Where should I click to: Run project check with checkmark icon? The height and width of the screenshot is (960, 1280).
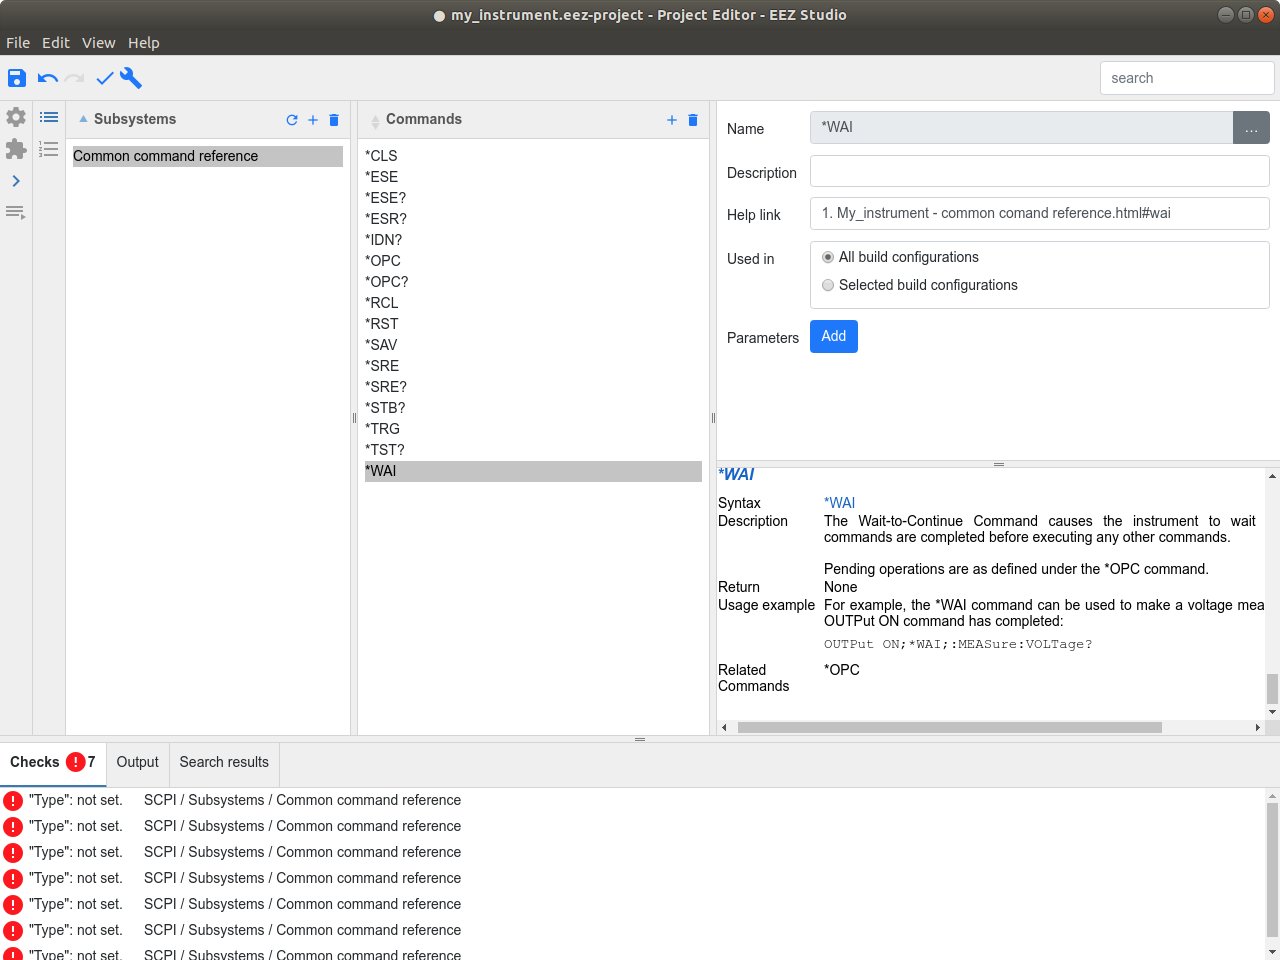105,78
